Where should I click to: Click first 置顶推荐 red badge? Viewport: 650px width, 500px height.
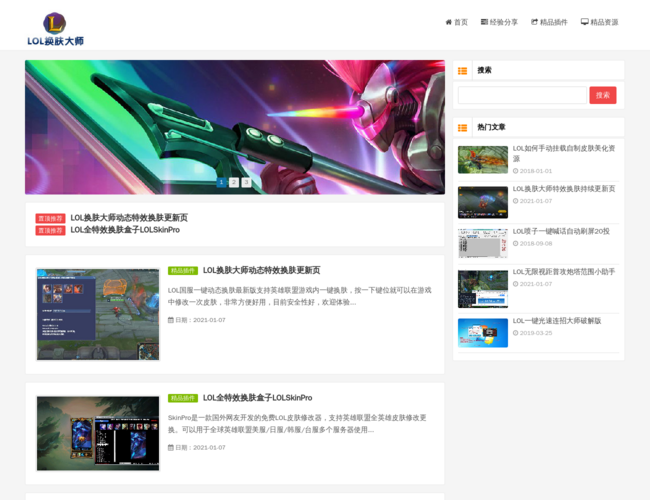click(50, 218)
